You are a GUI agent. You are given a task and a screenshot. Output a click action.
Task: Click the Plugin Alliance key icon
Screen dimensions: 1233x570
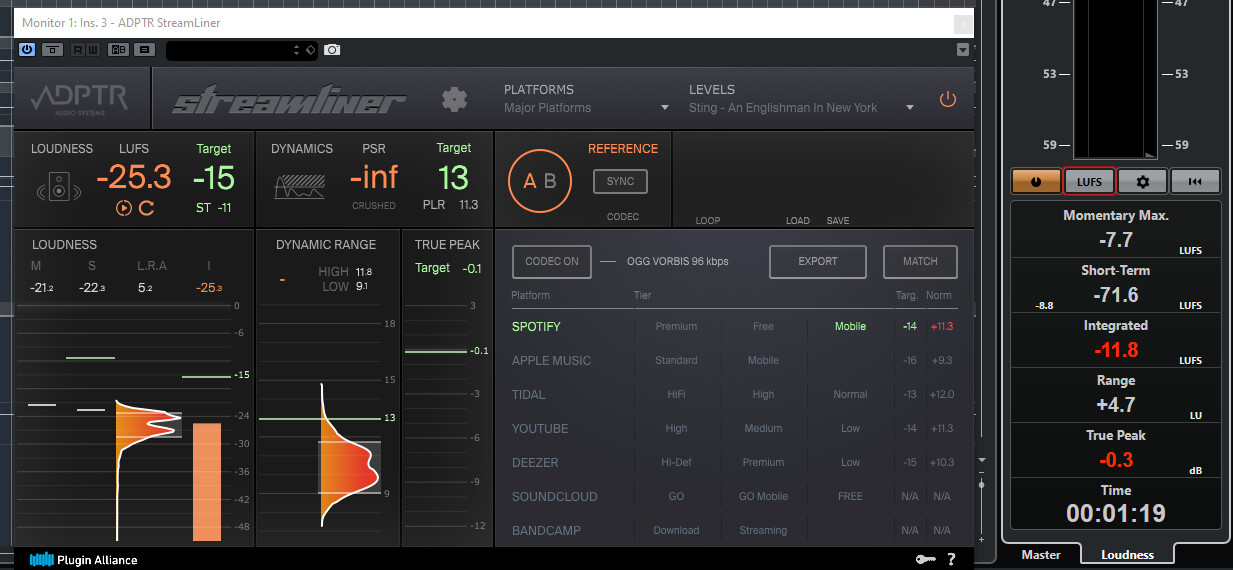(925, 560)
